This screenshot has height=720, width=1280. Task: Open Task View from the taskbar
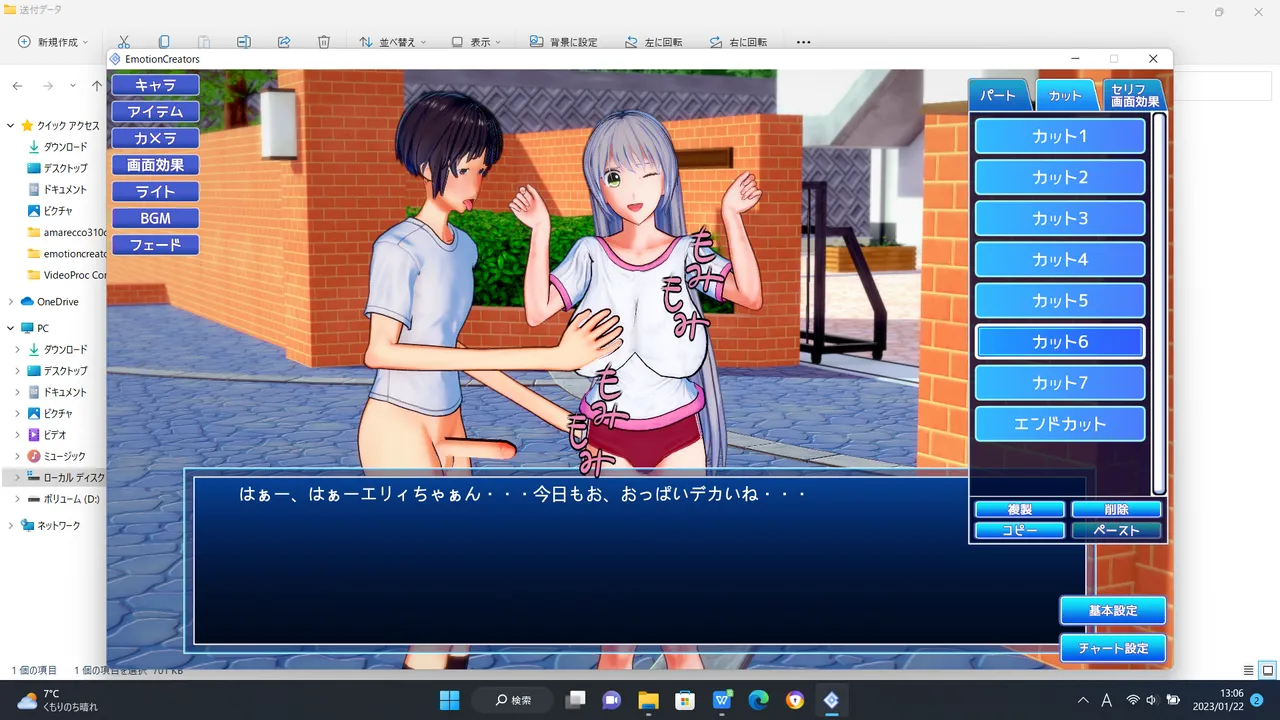point(575,700)
